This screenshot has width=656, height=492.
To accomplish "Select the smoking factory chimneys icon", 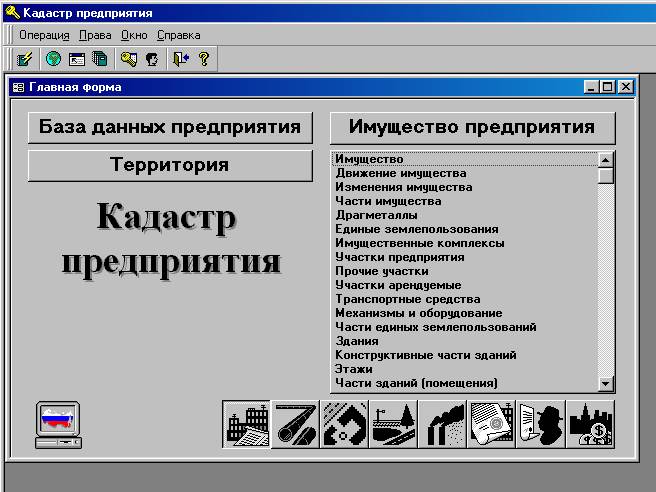I will pos(443,424).
